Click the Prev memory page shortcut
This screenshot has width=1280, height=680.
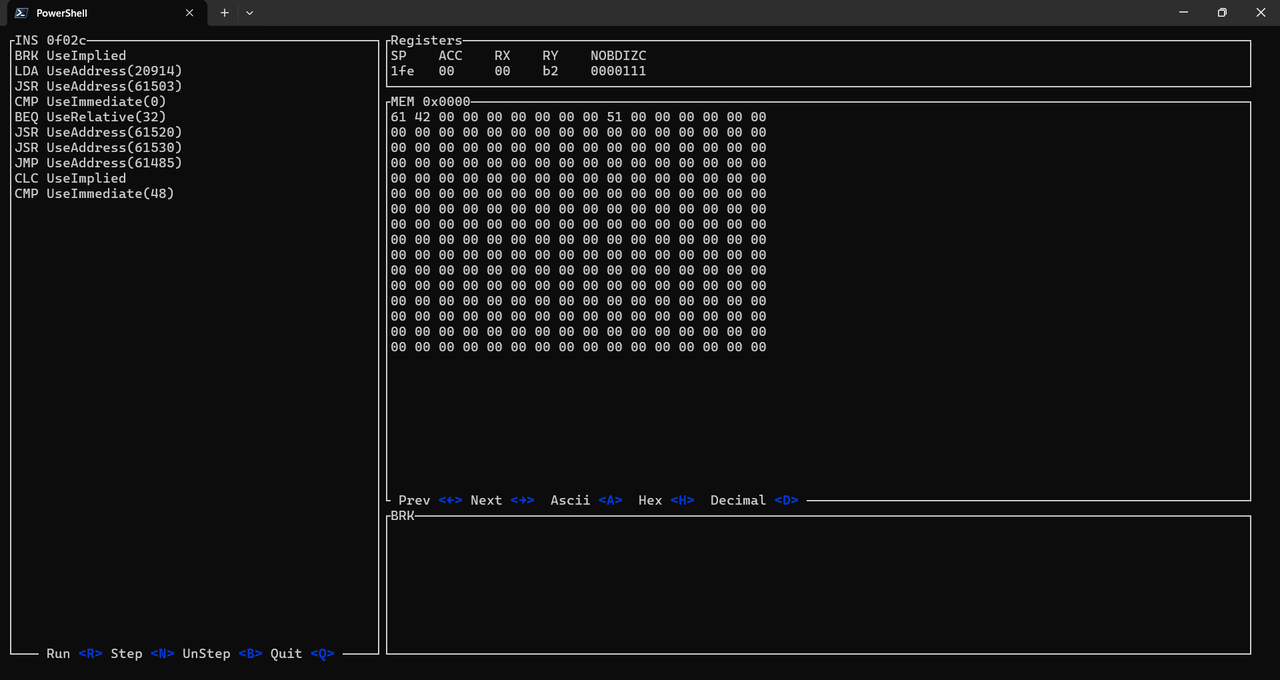430,500
